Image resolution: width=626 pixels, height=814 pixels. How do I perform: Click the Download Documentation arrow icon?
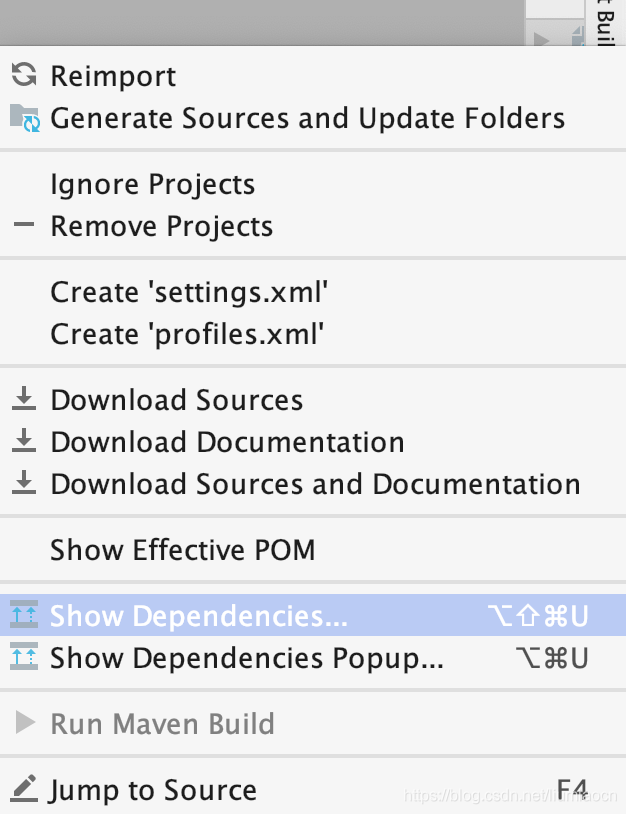coord(24,440)
